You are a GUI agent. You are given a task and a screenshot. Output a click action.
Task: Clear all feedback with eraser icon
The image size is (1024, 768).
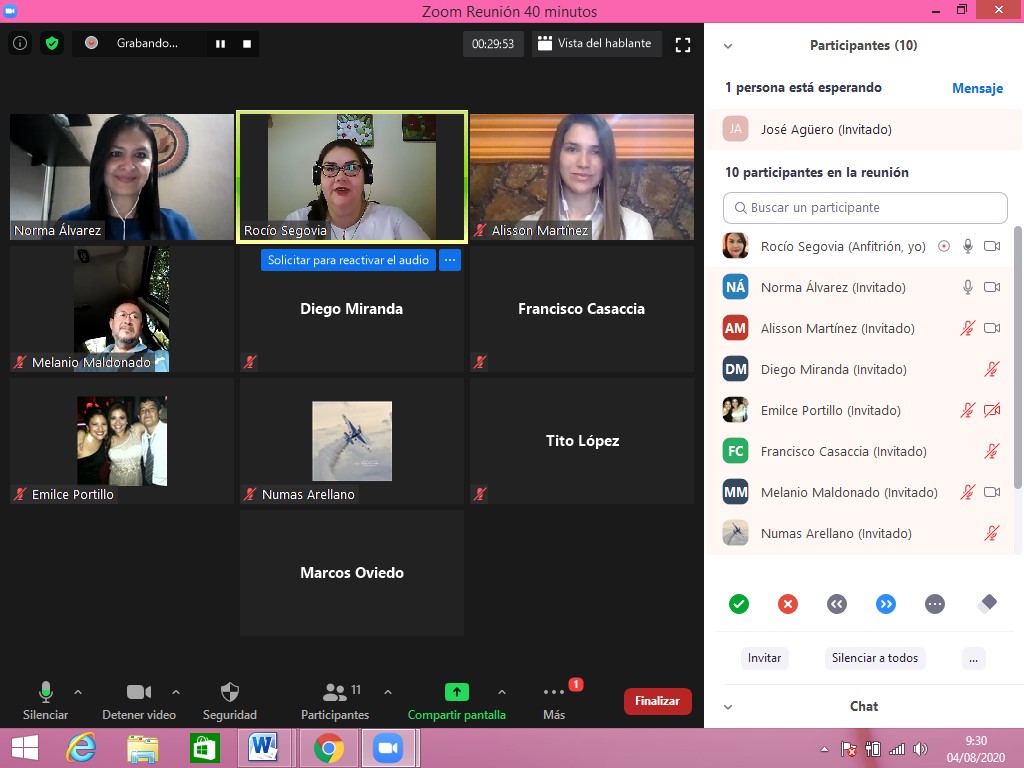point(987,603)
